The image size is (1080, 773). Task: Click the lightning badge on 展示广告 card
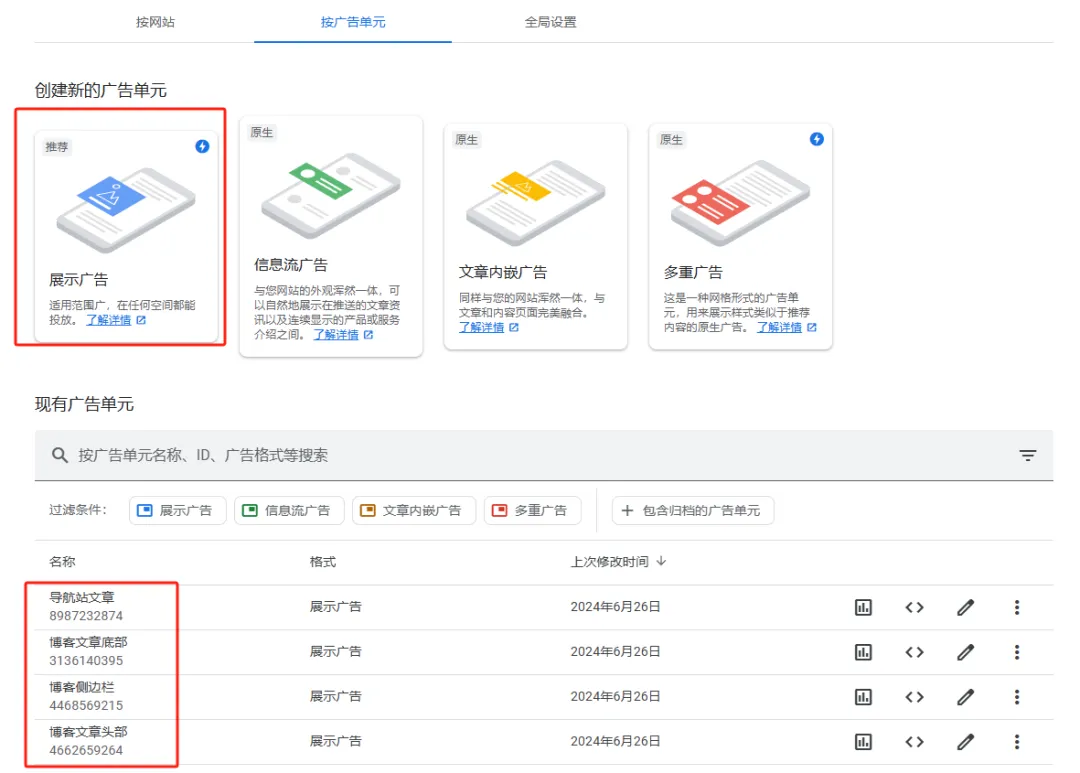coord(200,145)
